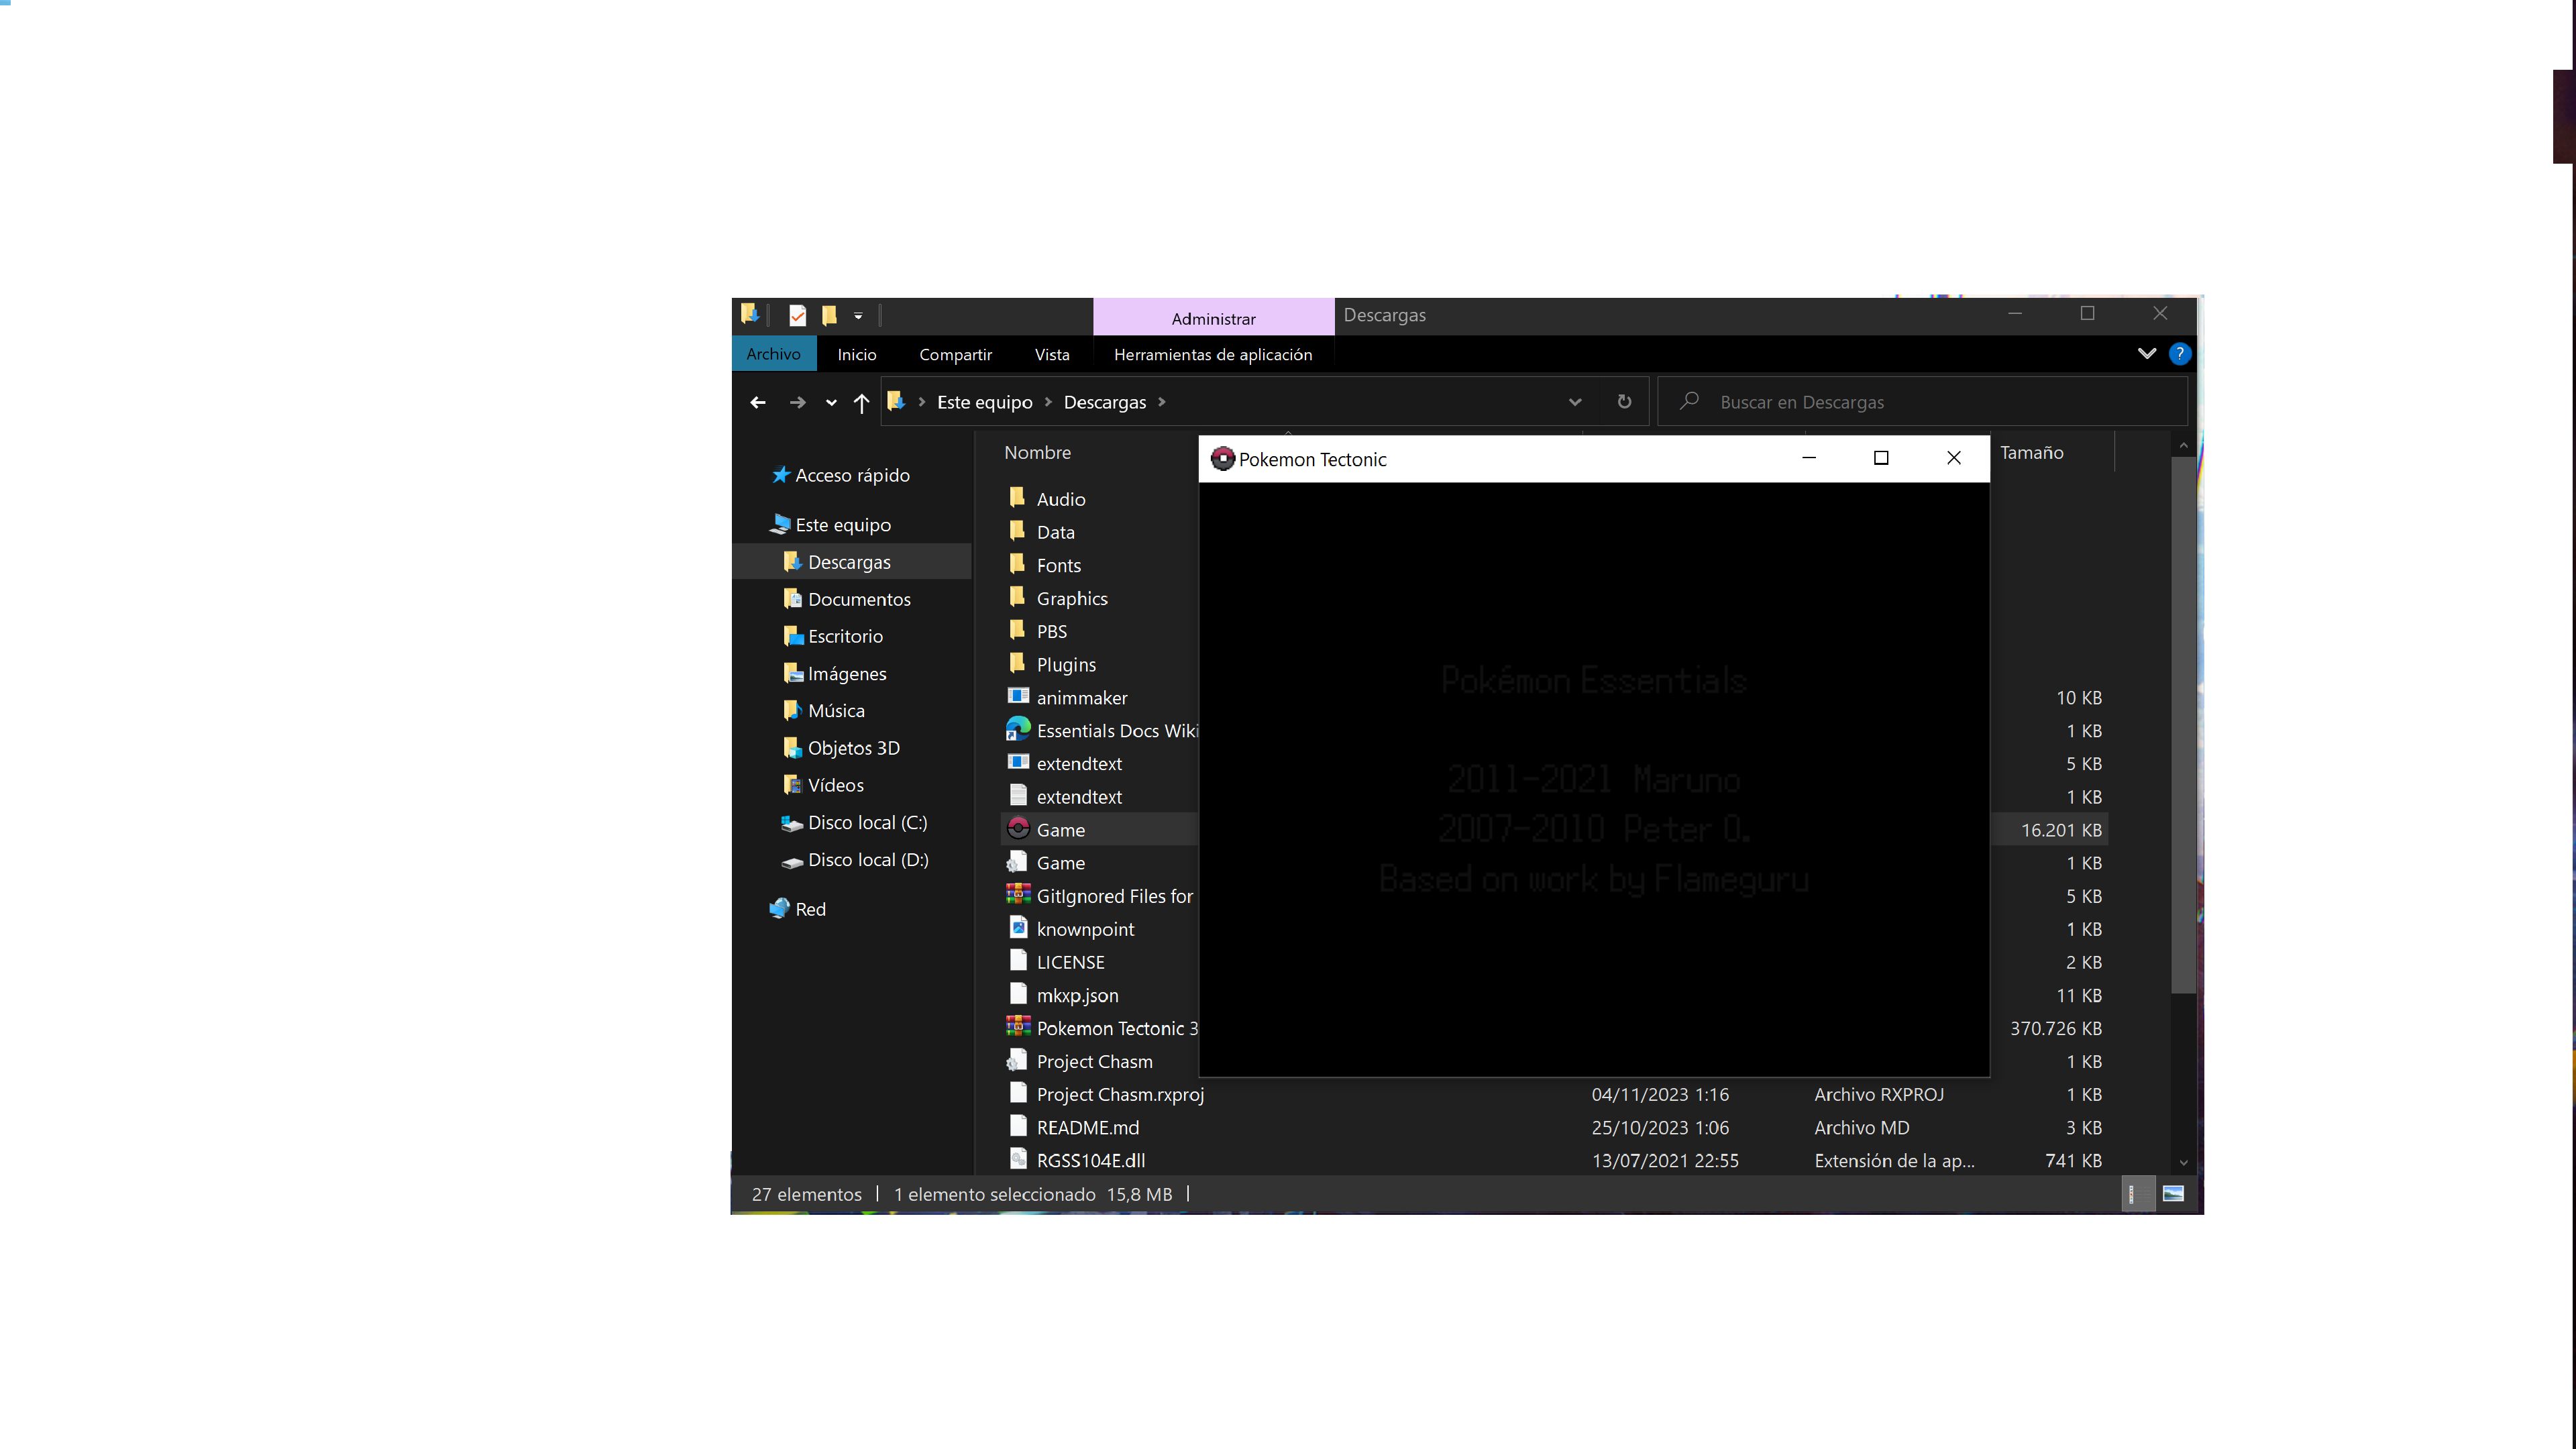Open address bar history dropdown
The height and width of the screenshot is (1449, 2576).
pos(1575,402)
